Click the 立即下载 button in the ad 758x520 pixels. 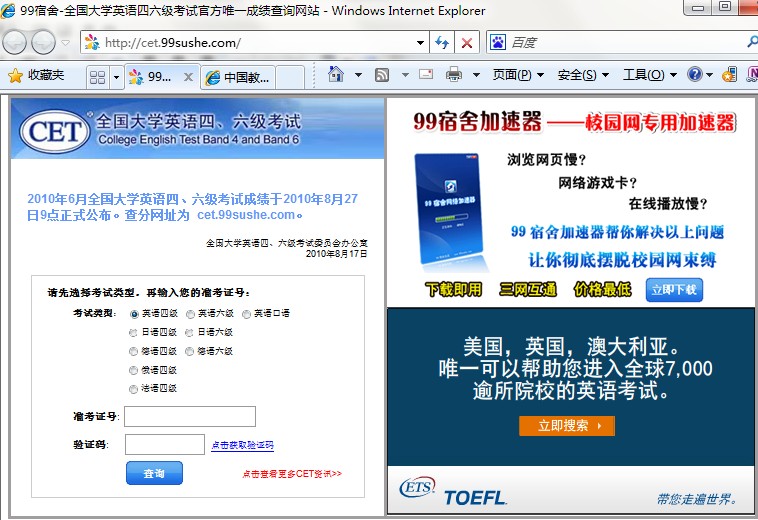[674, 290]
